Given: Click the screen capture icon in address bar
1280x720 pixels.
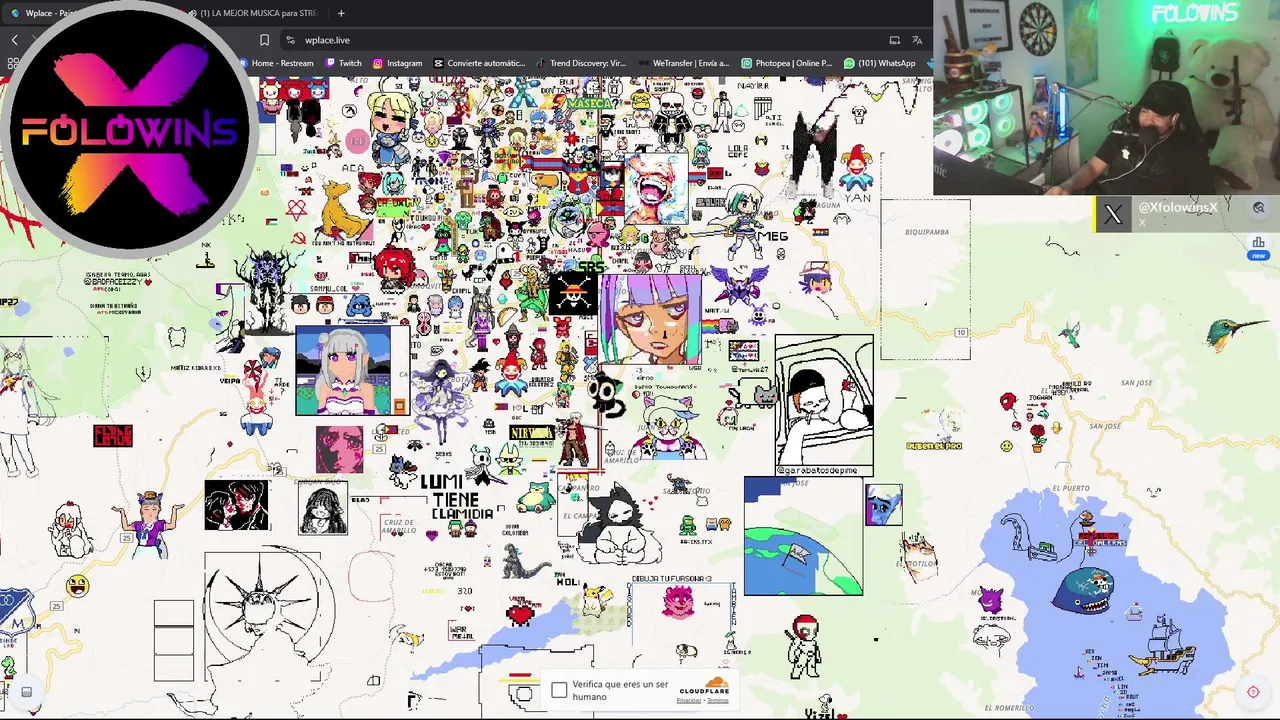Looking at the screenshot, I should 895,40.
